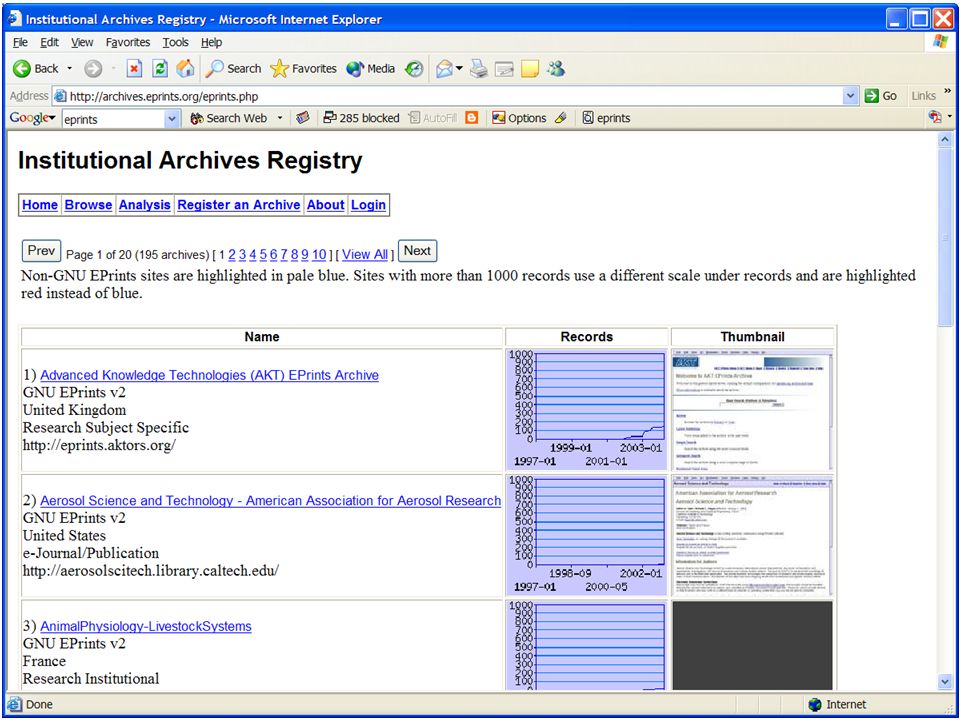
Task: Refresh the page with green arrows icon
Action: coord(160,69)
